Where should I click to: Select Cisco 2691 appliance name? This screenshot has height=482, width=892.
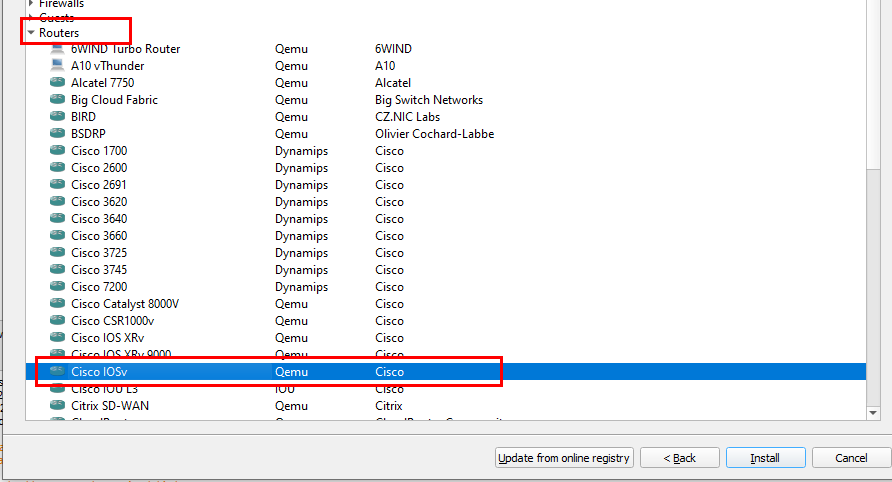click(98, 185)
